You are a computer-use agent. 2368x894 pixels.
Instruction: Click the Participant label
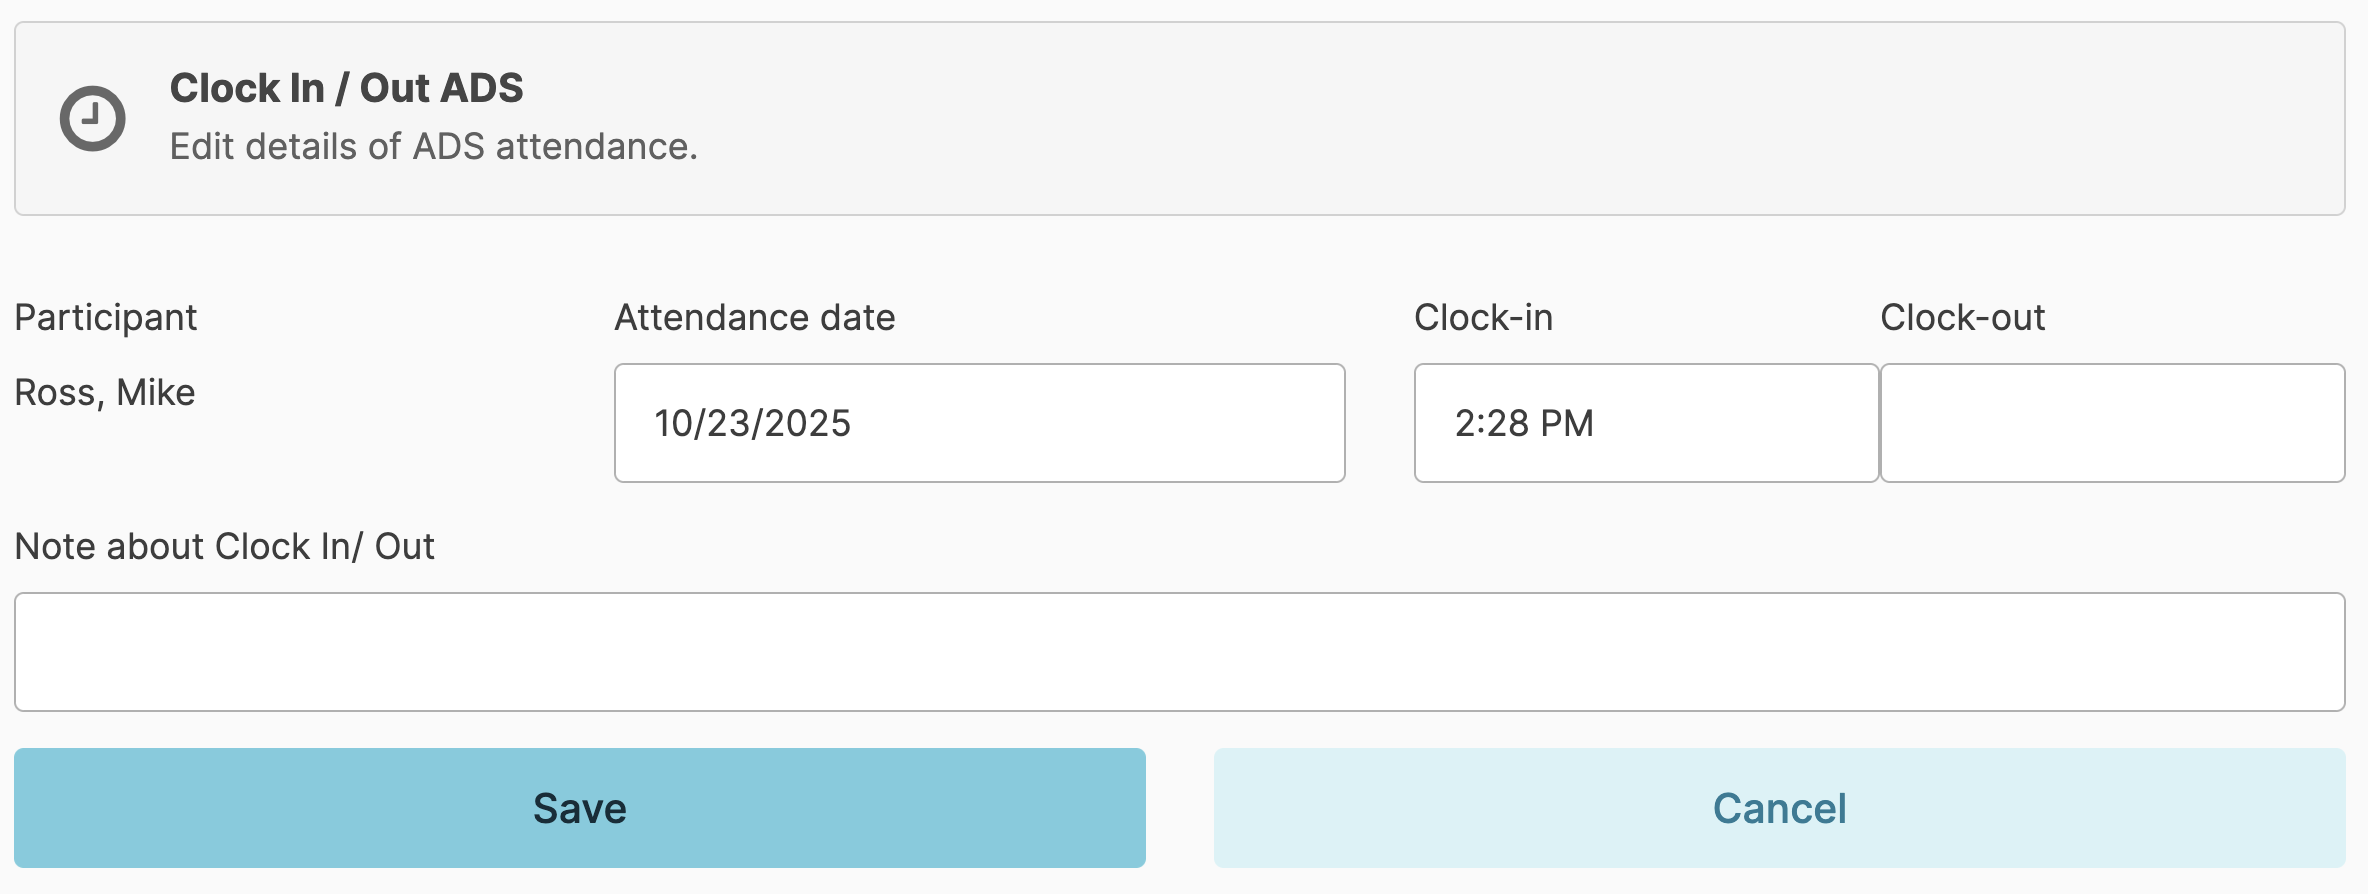point(105,318)
